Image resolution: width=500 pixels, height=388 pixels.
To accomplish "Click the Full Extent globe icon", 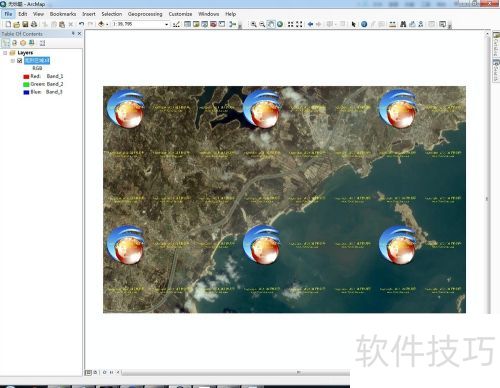I will pyautogui.click(x=280, y=24).
